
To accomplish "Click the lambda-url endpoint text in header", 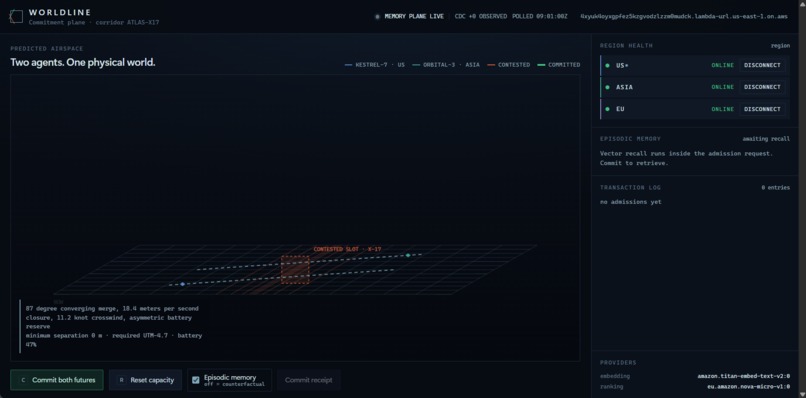I will [684, 16].
